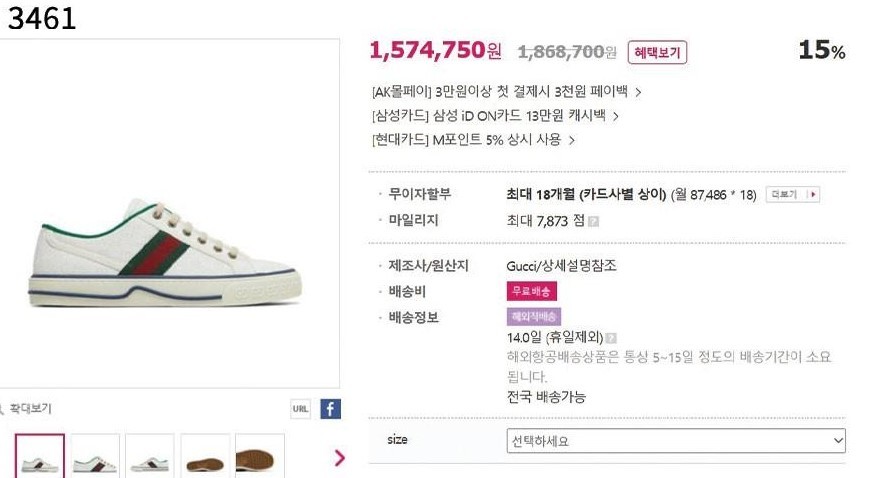The width and height of the screenshot is (873, 478).
Task: Open the mileage help question-mark icon
Action: [593, 221]
